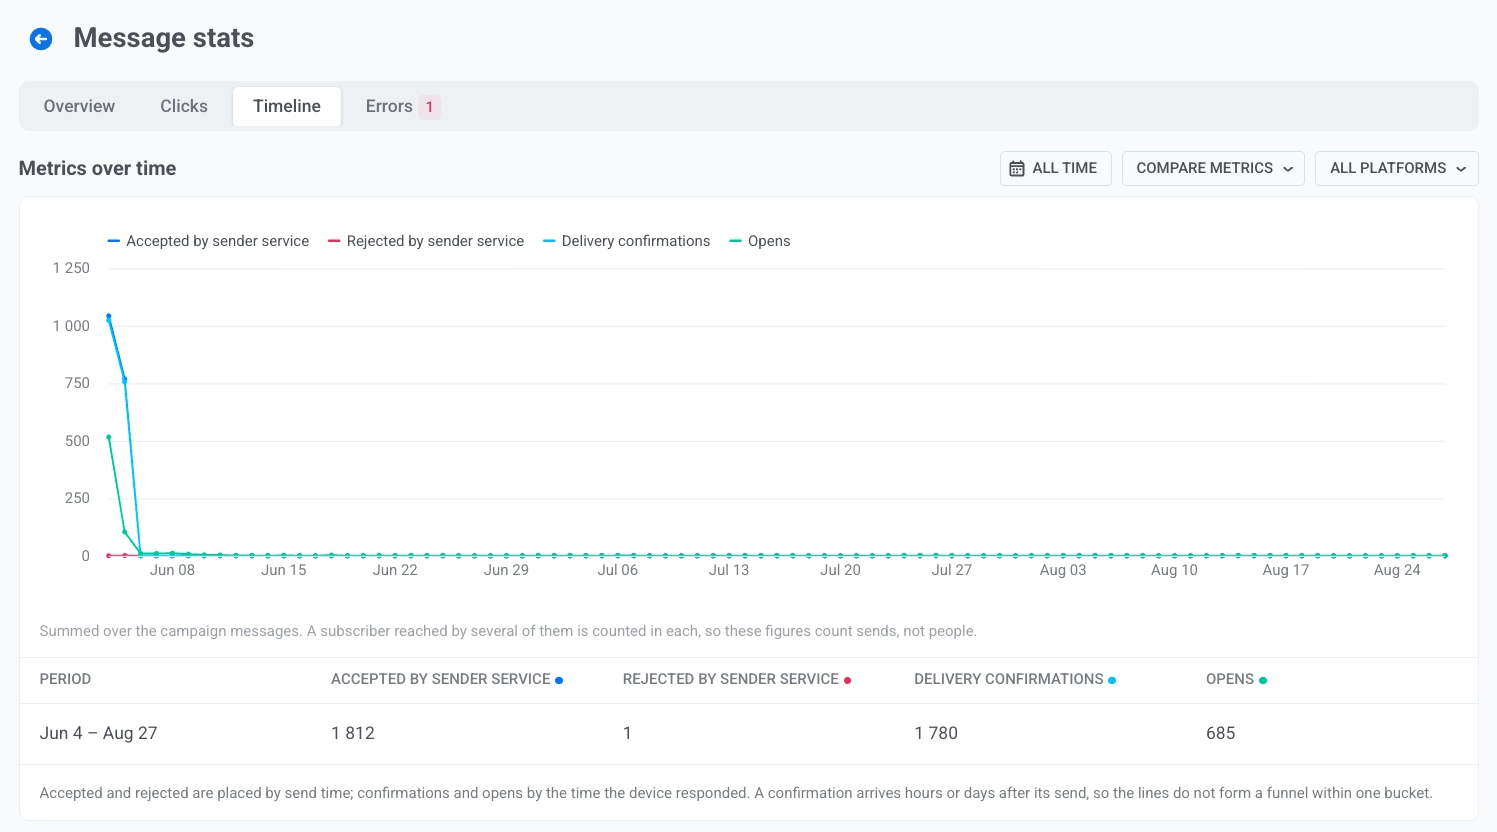Click the Message stats page title

click(x=164, y=38)
